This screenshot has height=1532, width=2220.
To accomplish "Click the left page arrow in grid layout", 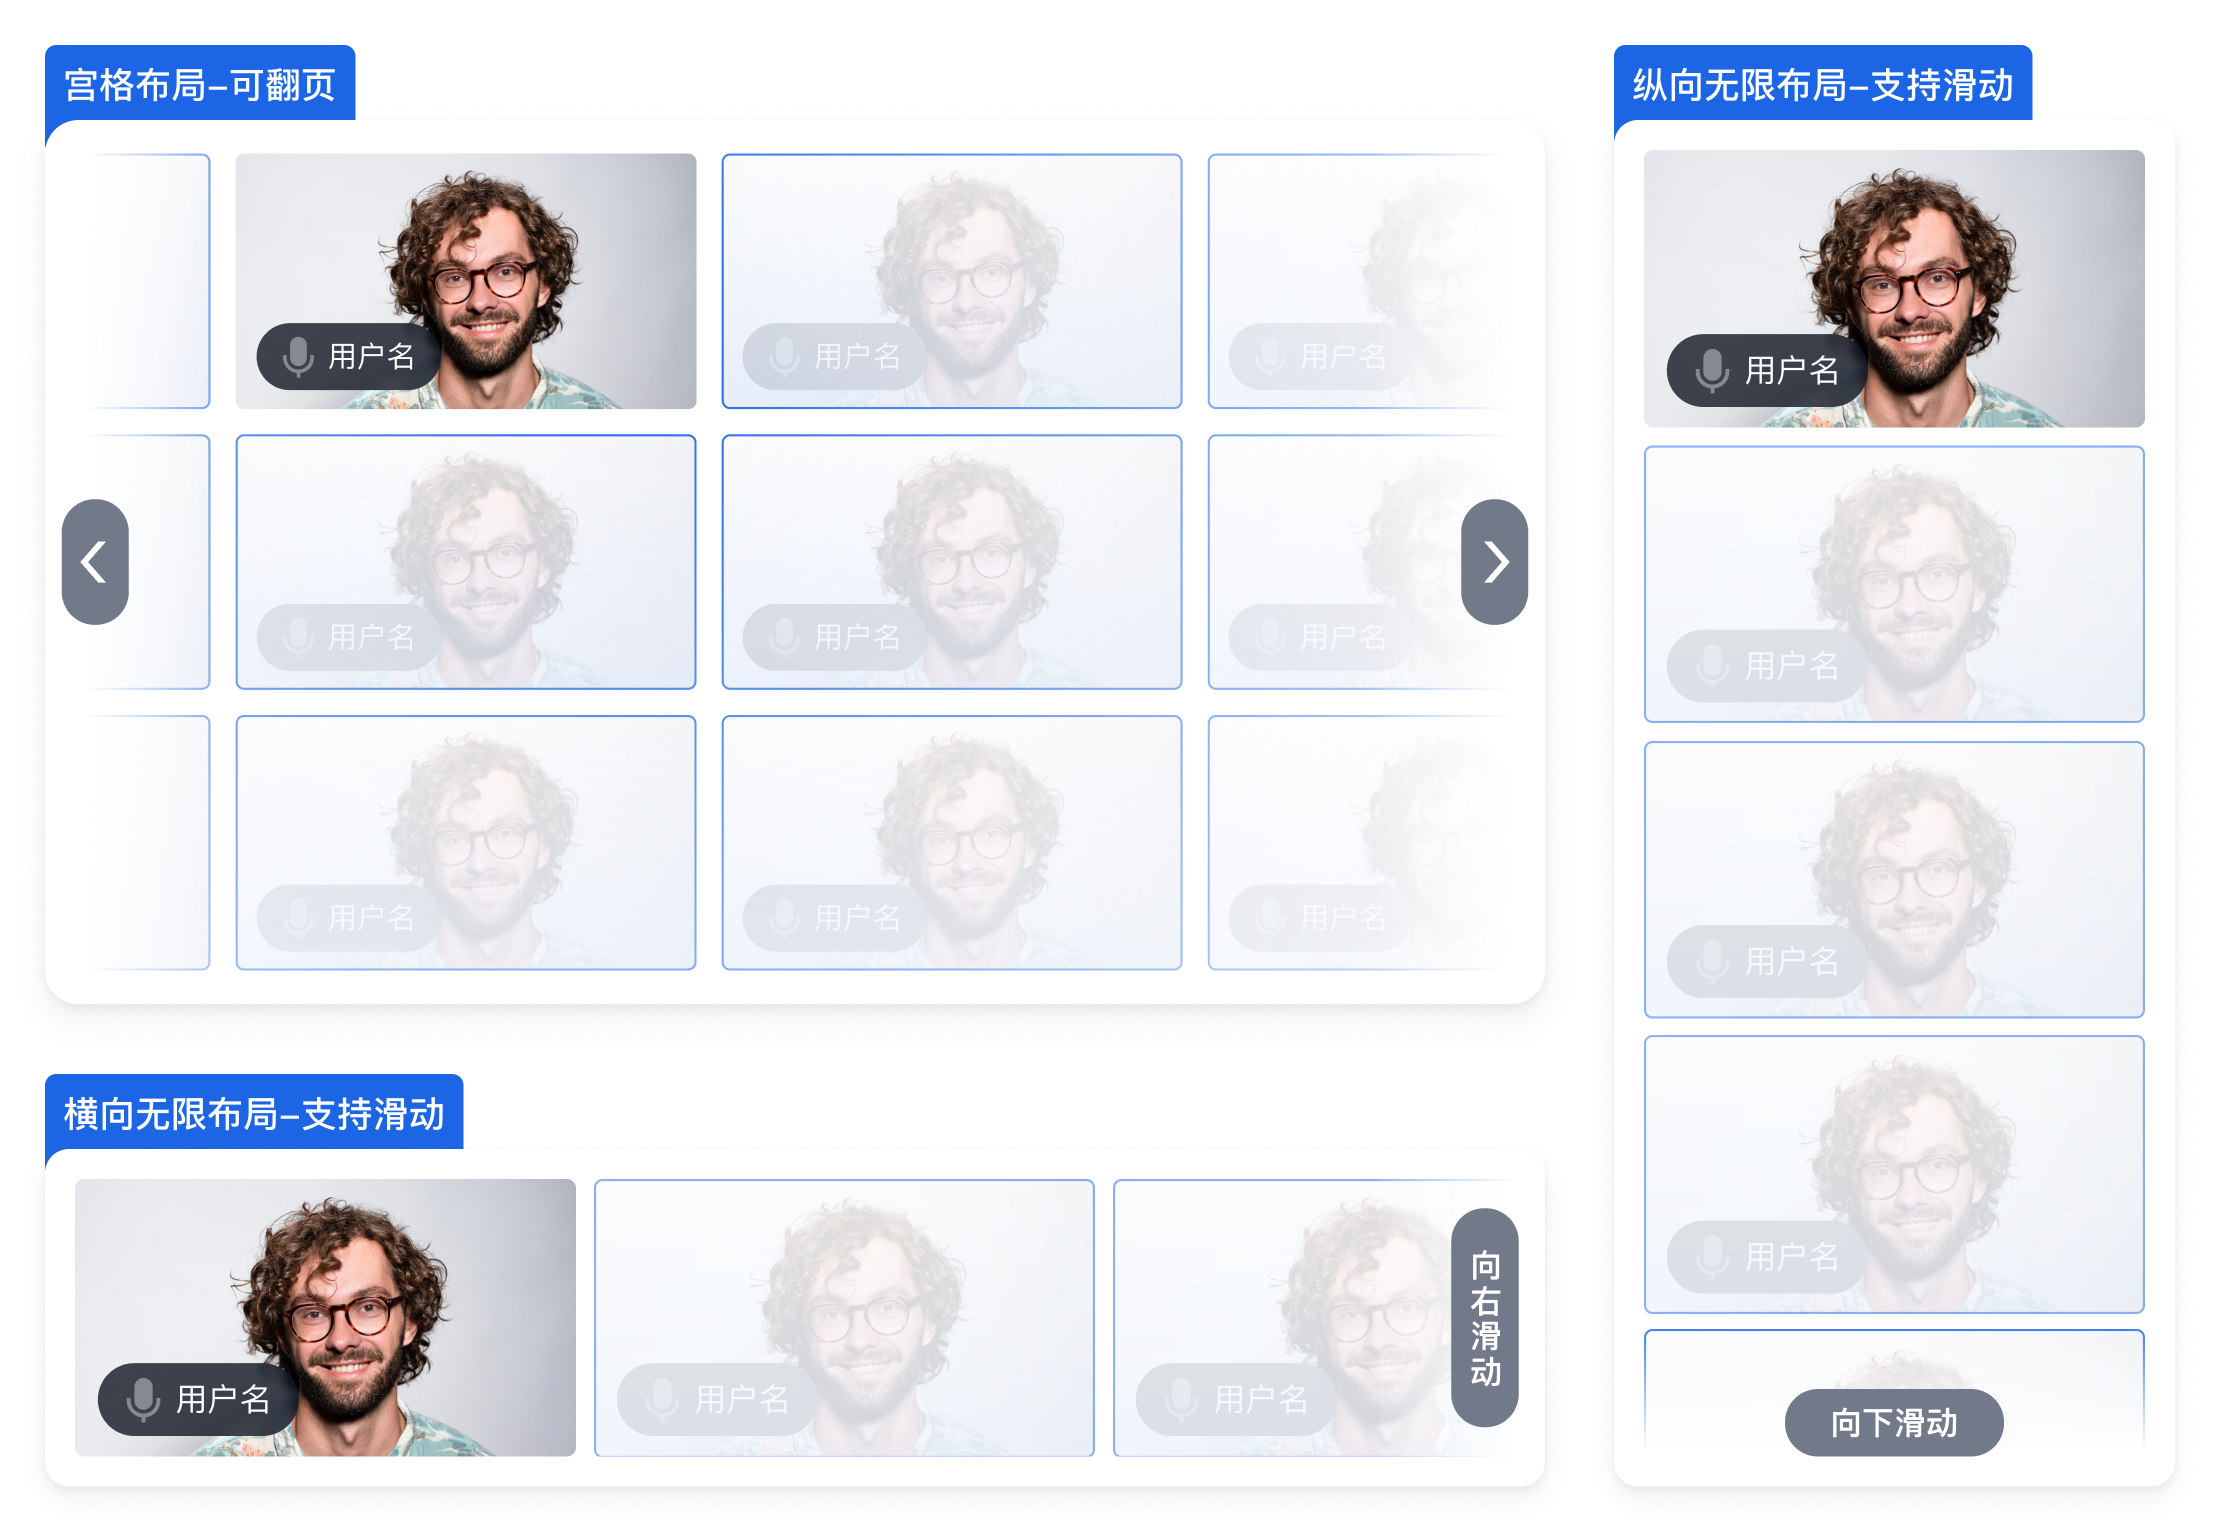I will click(95, 562).
